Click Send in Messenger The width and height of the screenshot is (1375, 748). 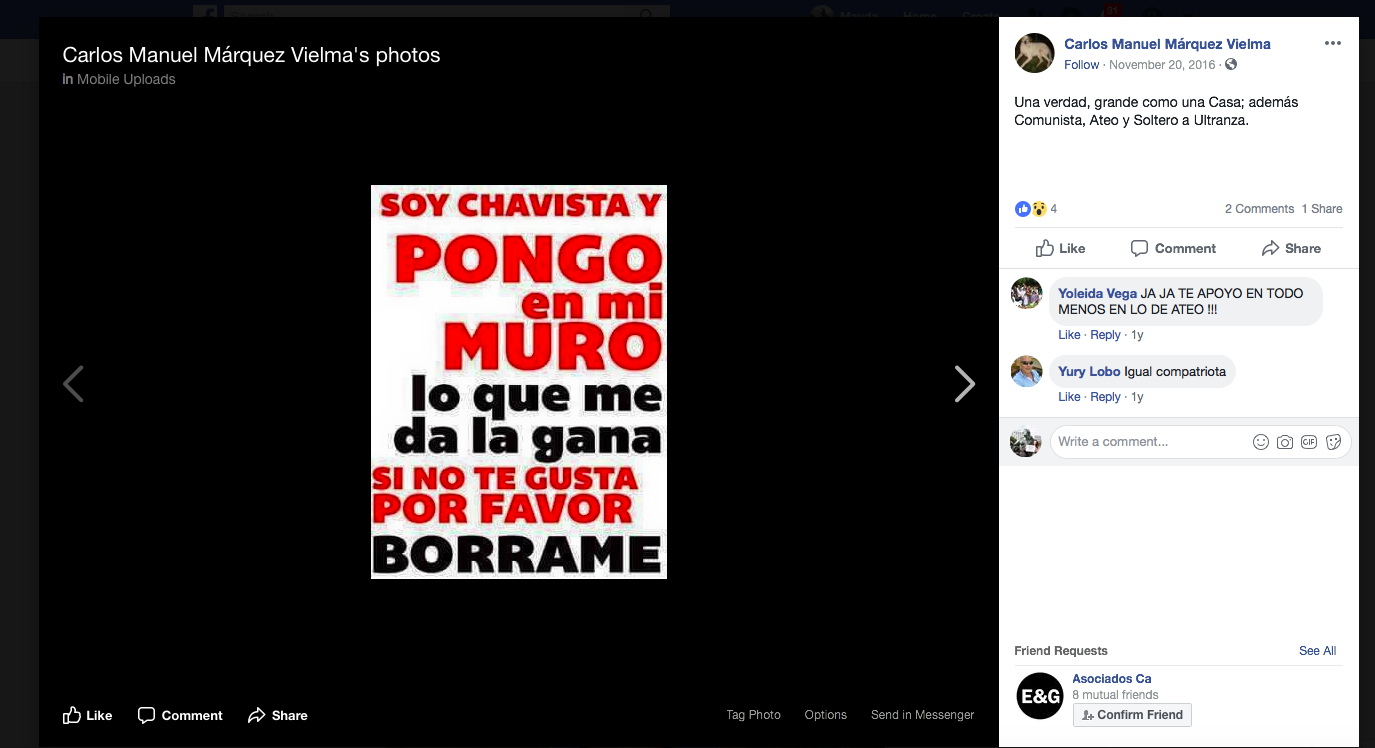[922, 715]
